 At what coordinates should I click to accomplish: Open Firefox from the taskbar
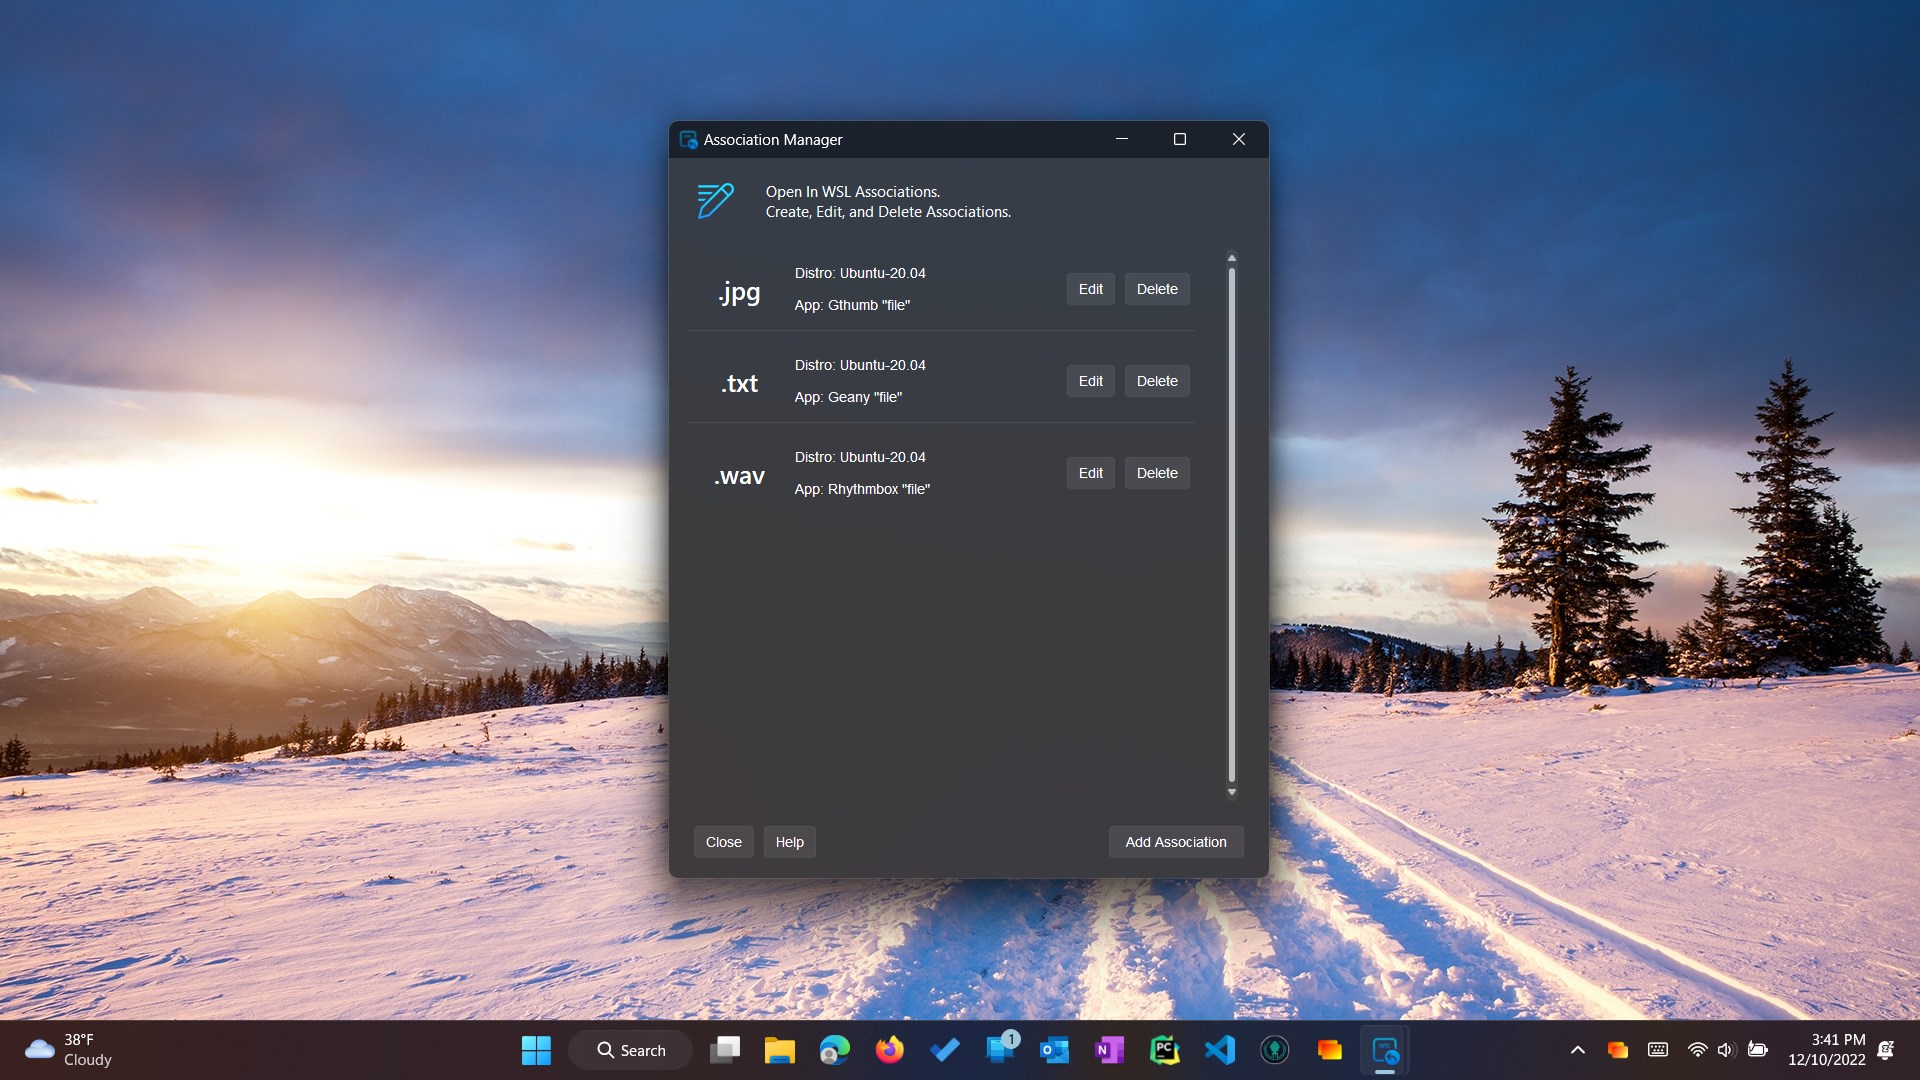(889, 1050)
